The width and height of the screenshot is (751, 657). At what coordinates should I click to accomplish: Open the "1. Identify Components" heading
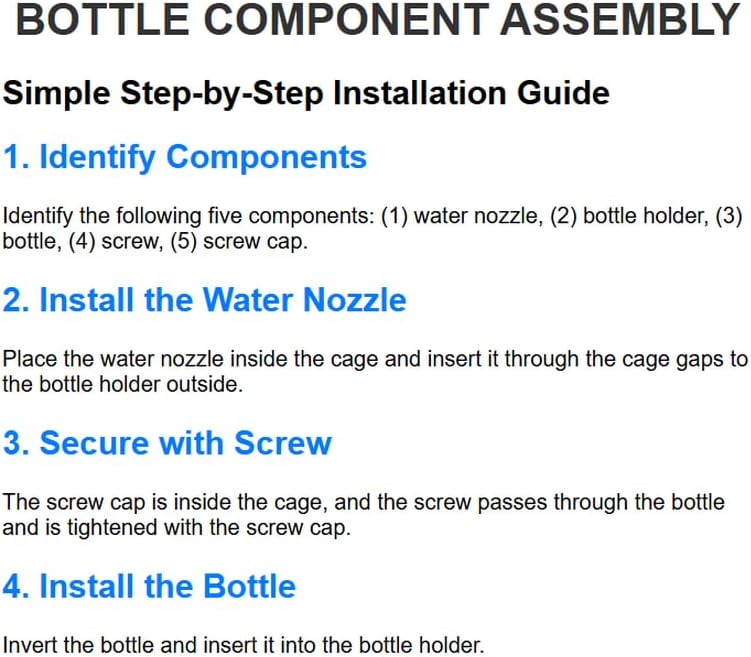coord(185,157)
